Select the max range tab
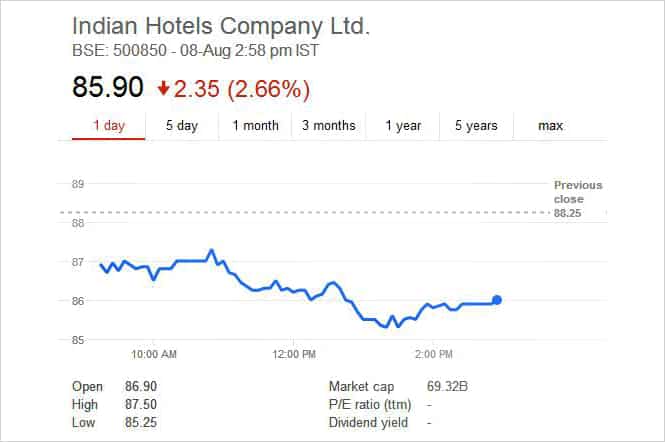The width and height of the screenshot is (665, 442). pyautogui.click(x=550, y=126)
